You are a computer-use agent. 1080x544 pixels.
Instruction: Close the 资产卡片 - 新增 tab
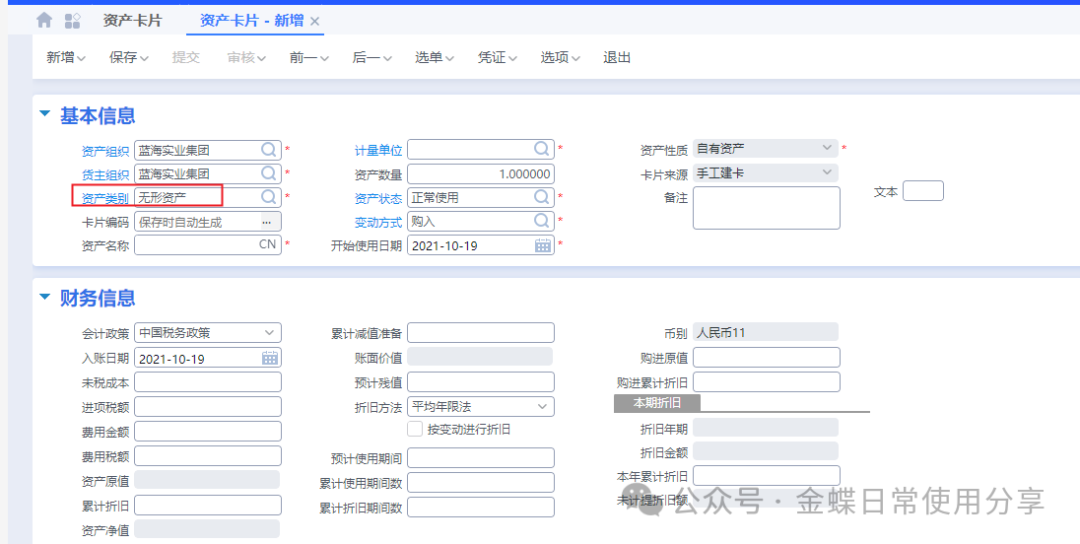[315, 21]
